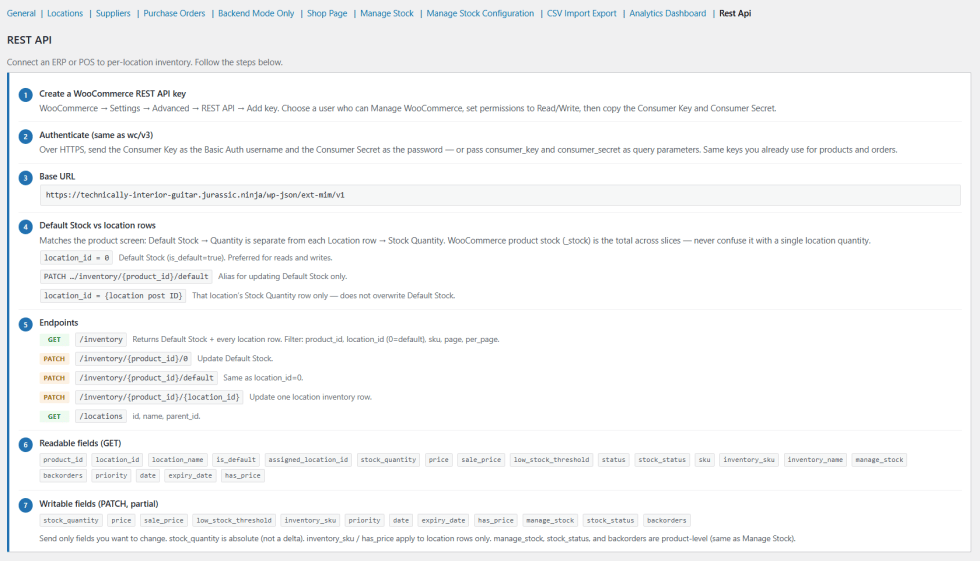Go to CSV Import Export tab

click(581, 13)
